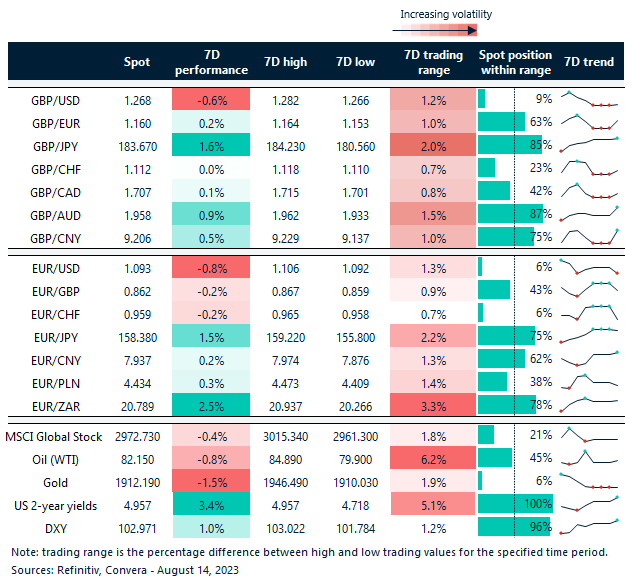Select the Gold 7D trend sparkline
This screenshot has height=581, width=633.
(589, 480)
